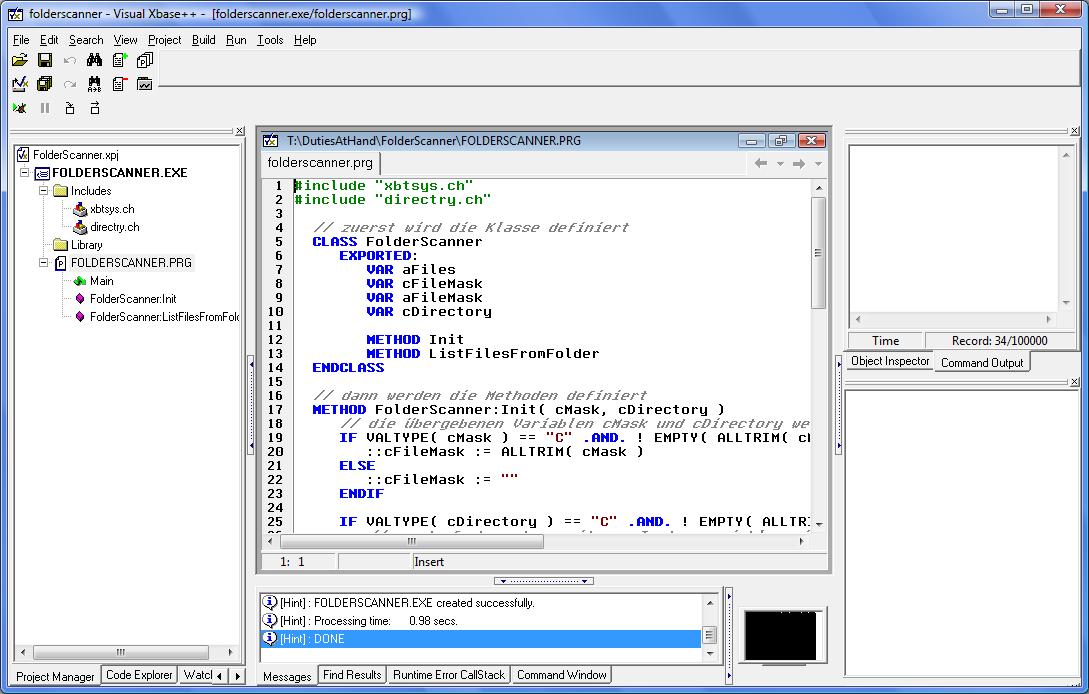Screen dimensions: 1089x694
Task: Click the xbtsys.ch include file icon
Action: coord(80,209)
